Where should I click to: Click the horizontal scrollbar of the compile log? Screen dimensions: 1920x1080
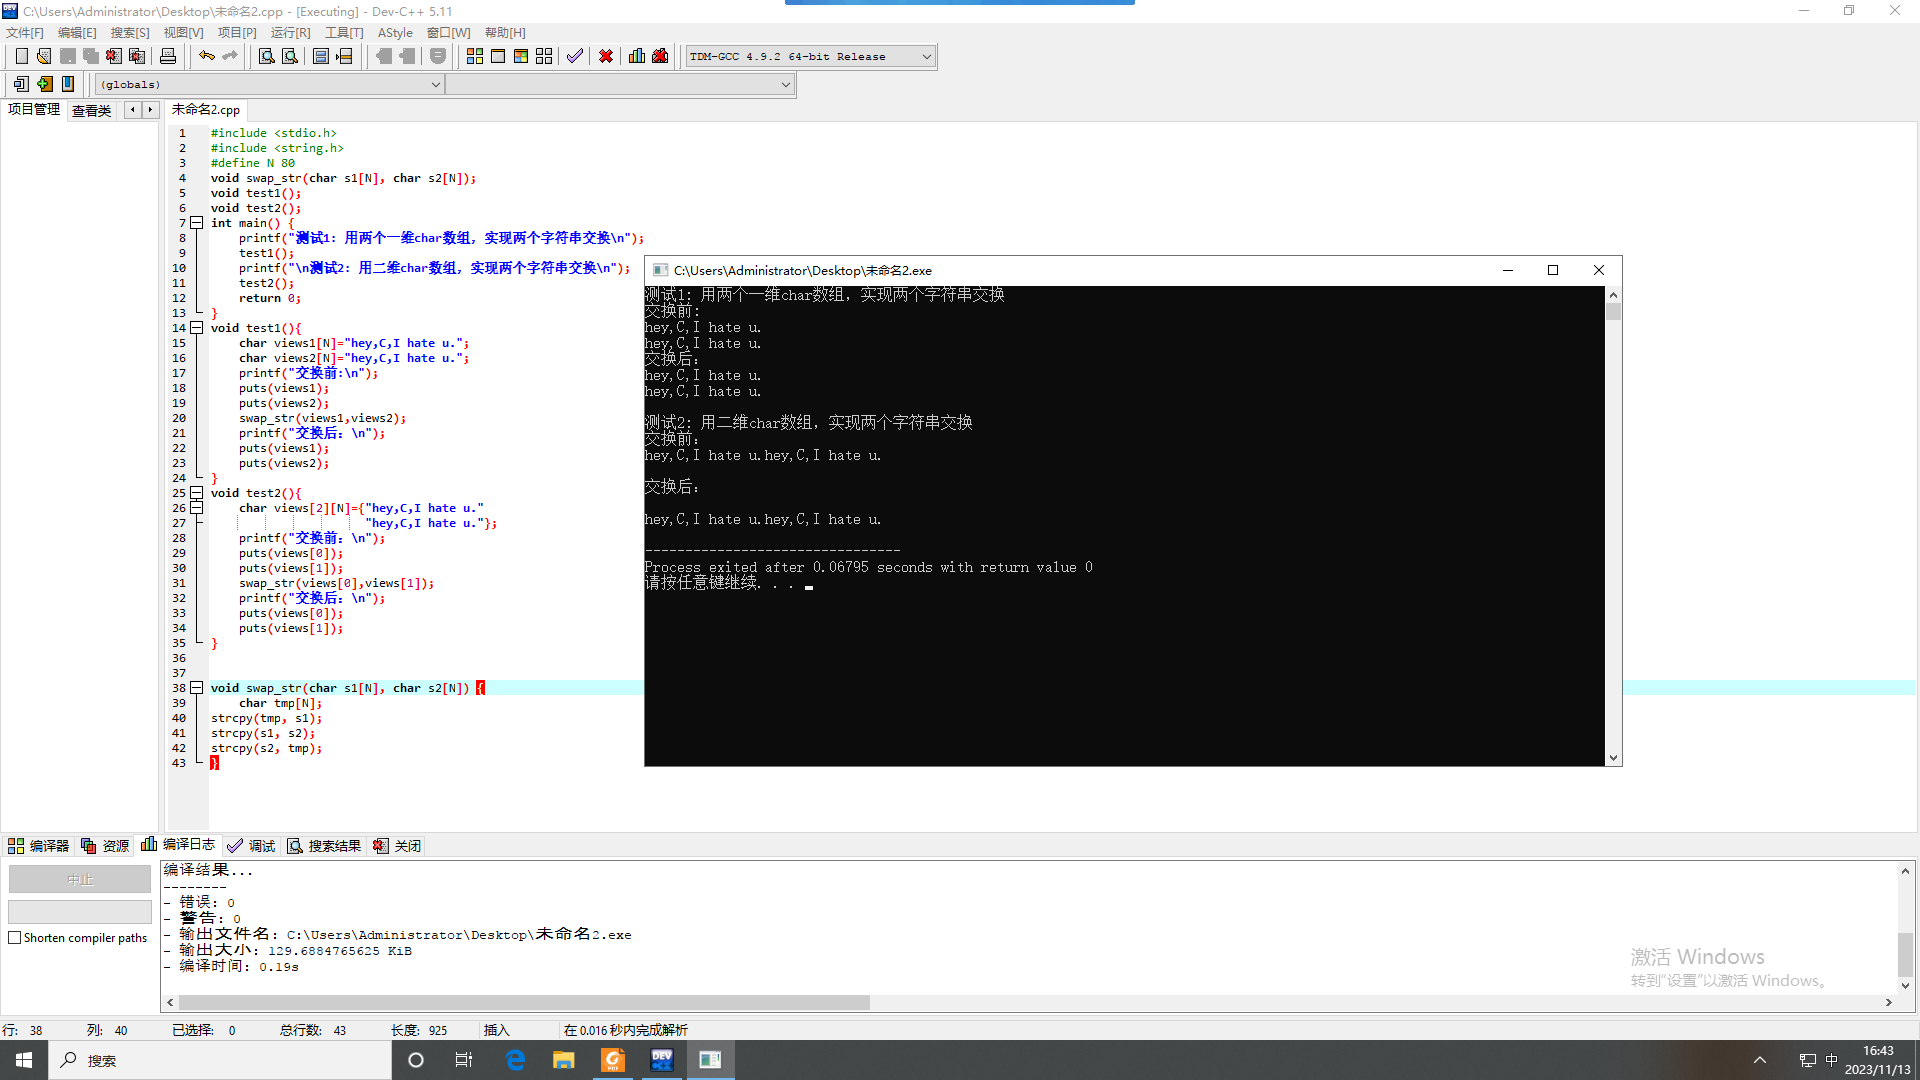[x=524, y=1002]
